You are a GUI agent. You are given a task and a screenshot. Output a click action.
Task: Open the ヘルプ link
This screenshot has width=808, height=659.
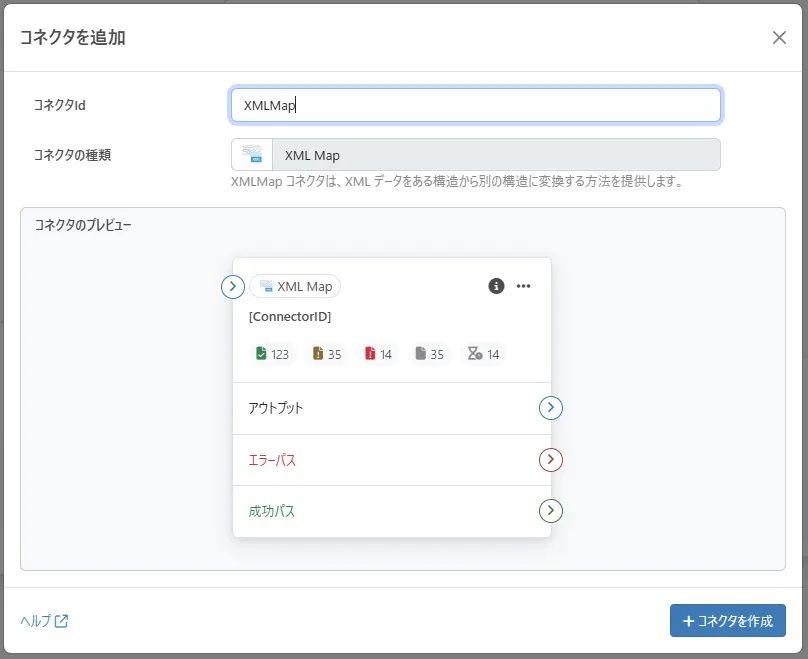[35, 621]
